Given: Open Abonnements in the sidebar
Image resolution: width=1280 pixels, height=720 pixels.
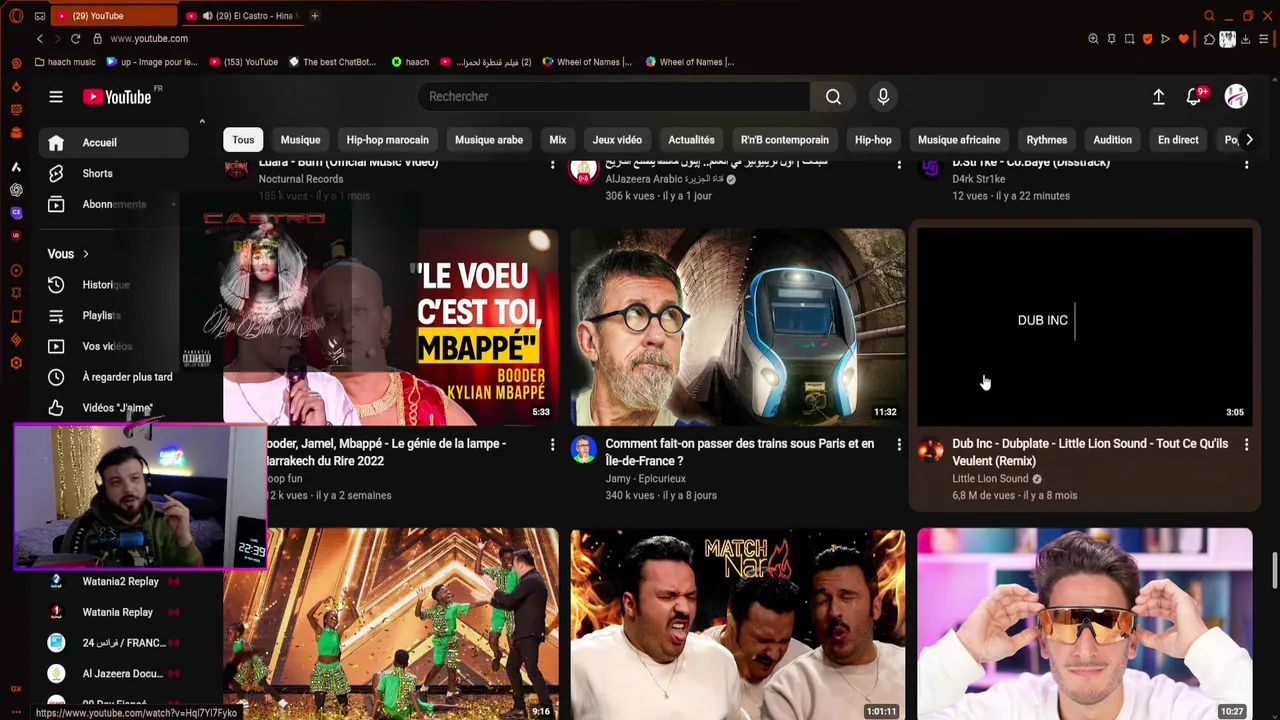Looking at the screenshot, I should (x=114, y=204).
